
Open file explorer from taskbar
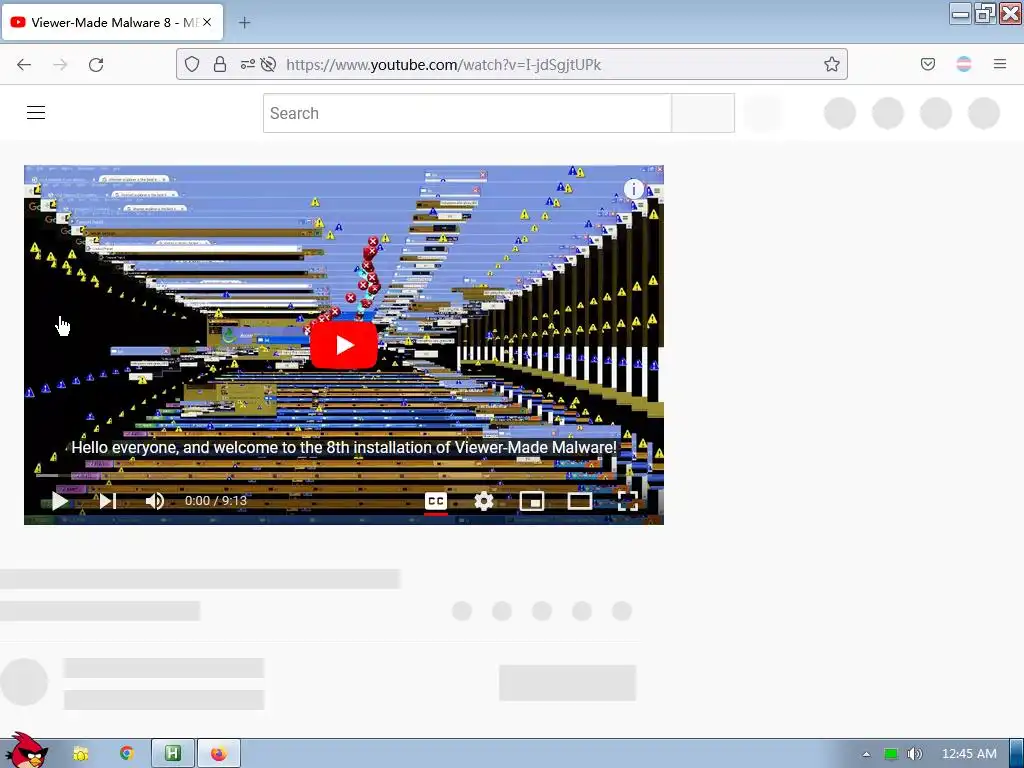coord(81,754)
